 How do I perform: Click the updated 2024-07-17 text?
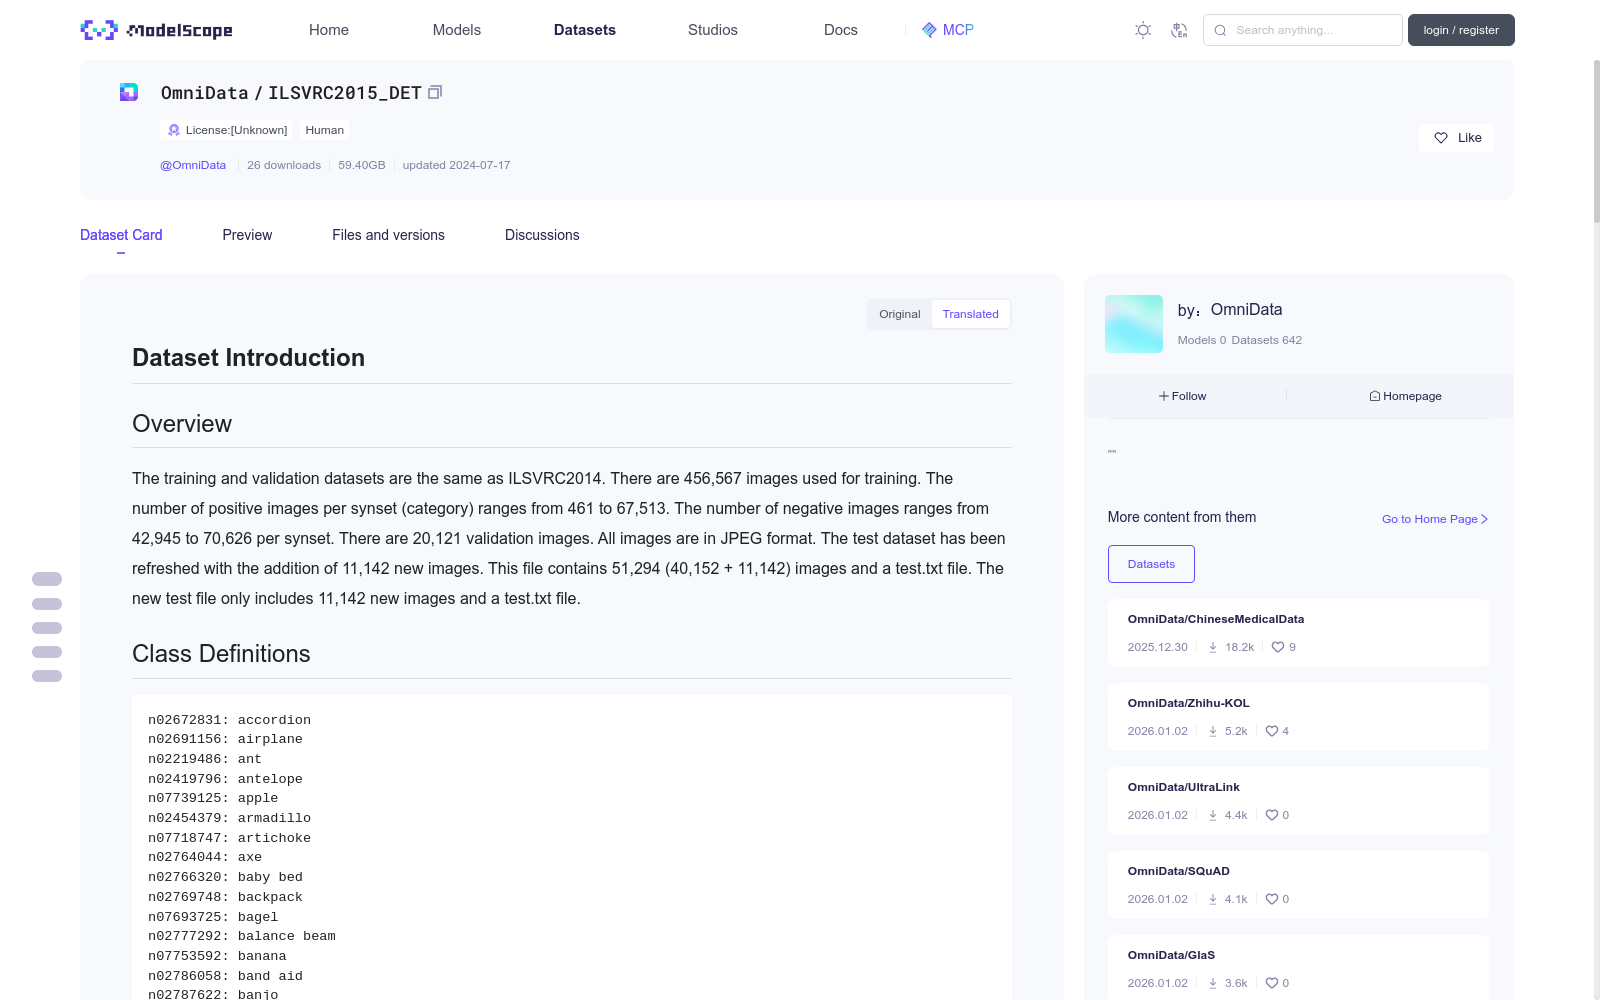pyautogui.click(x=456, y=165)
